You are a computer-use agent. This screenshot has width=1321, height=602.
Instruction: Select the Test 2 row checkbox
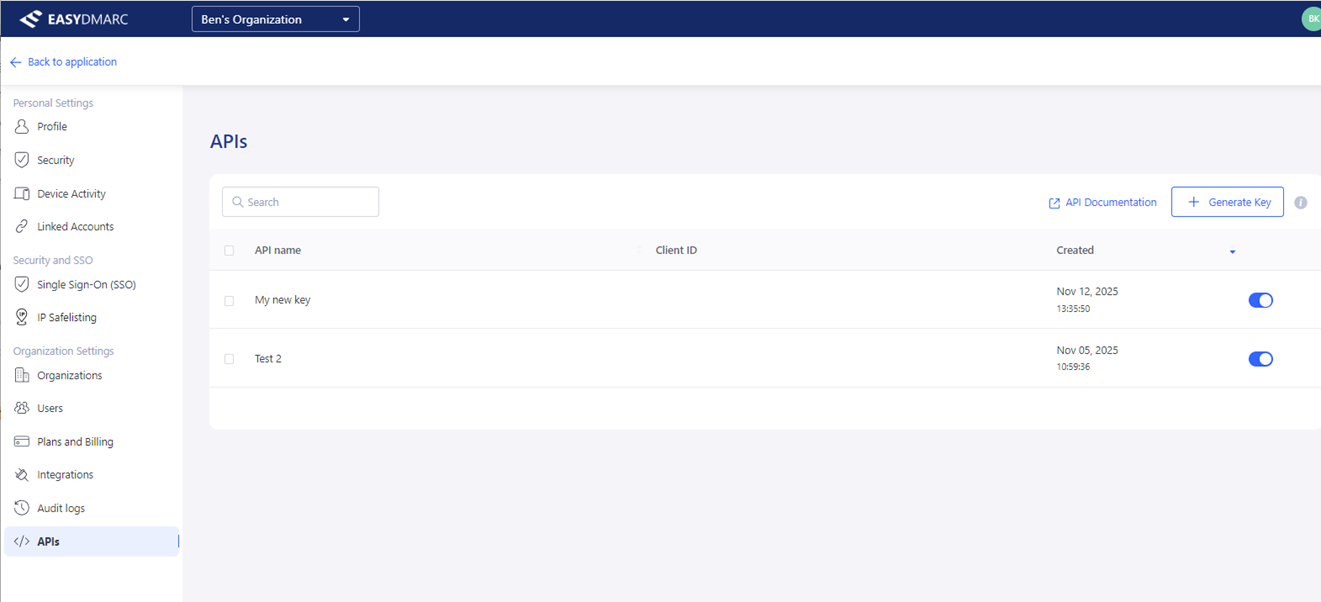[229, 359]
